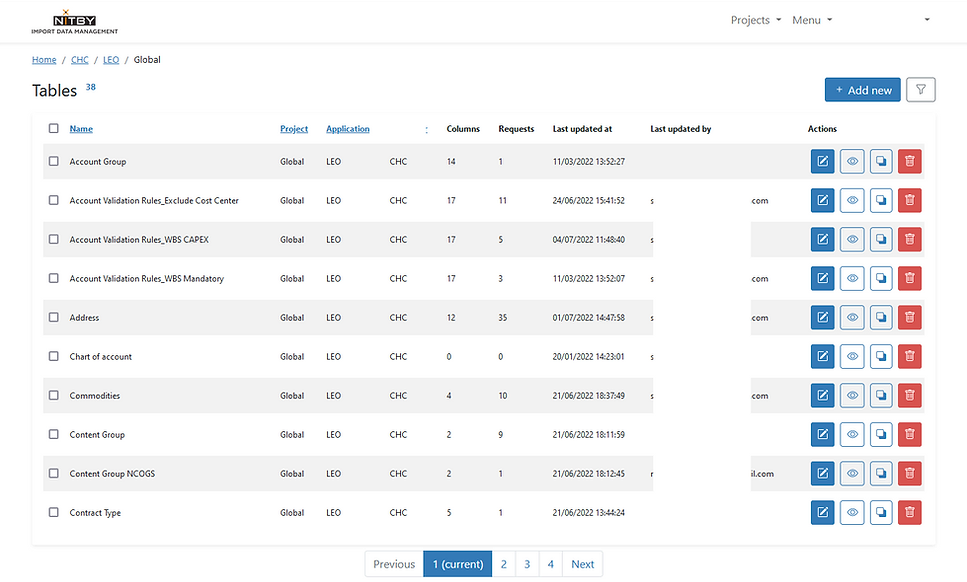The height and width of the screenshot is (582, 967).
Task: Copy the Content Group table
Action: click(x=881, y=435)
